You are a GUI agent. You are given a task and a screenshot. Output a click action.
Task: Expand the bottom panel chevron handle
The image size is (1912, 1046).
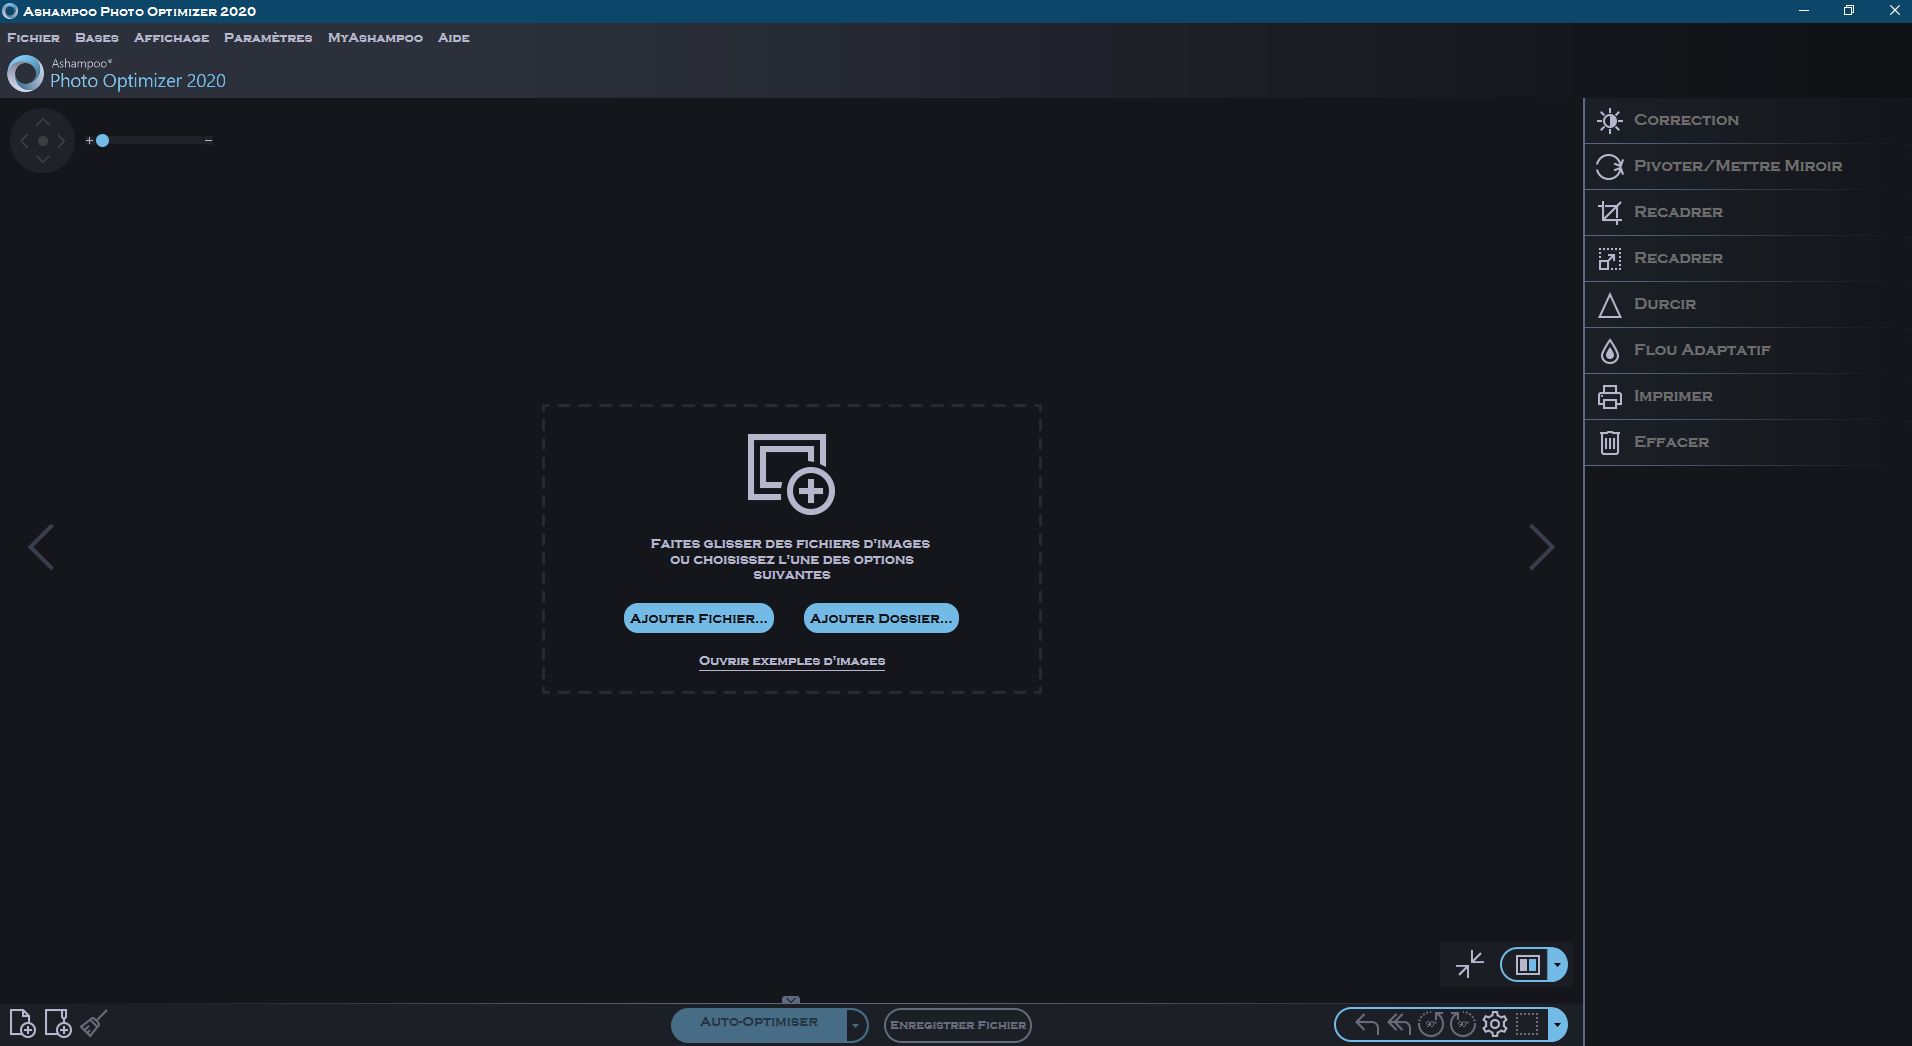pyautogui.click(x=791, y=1000)
